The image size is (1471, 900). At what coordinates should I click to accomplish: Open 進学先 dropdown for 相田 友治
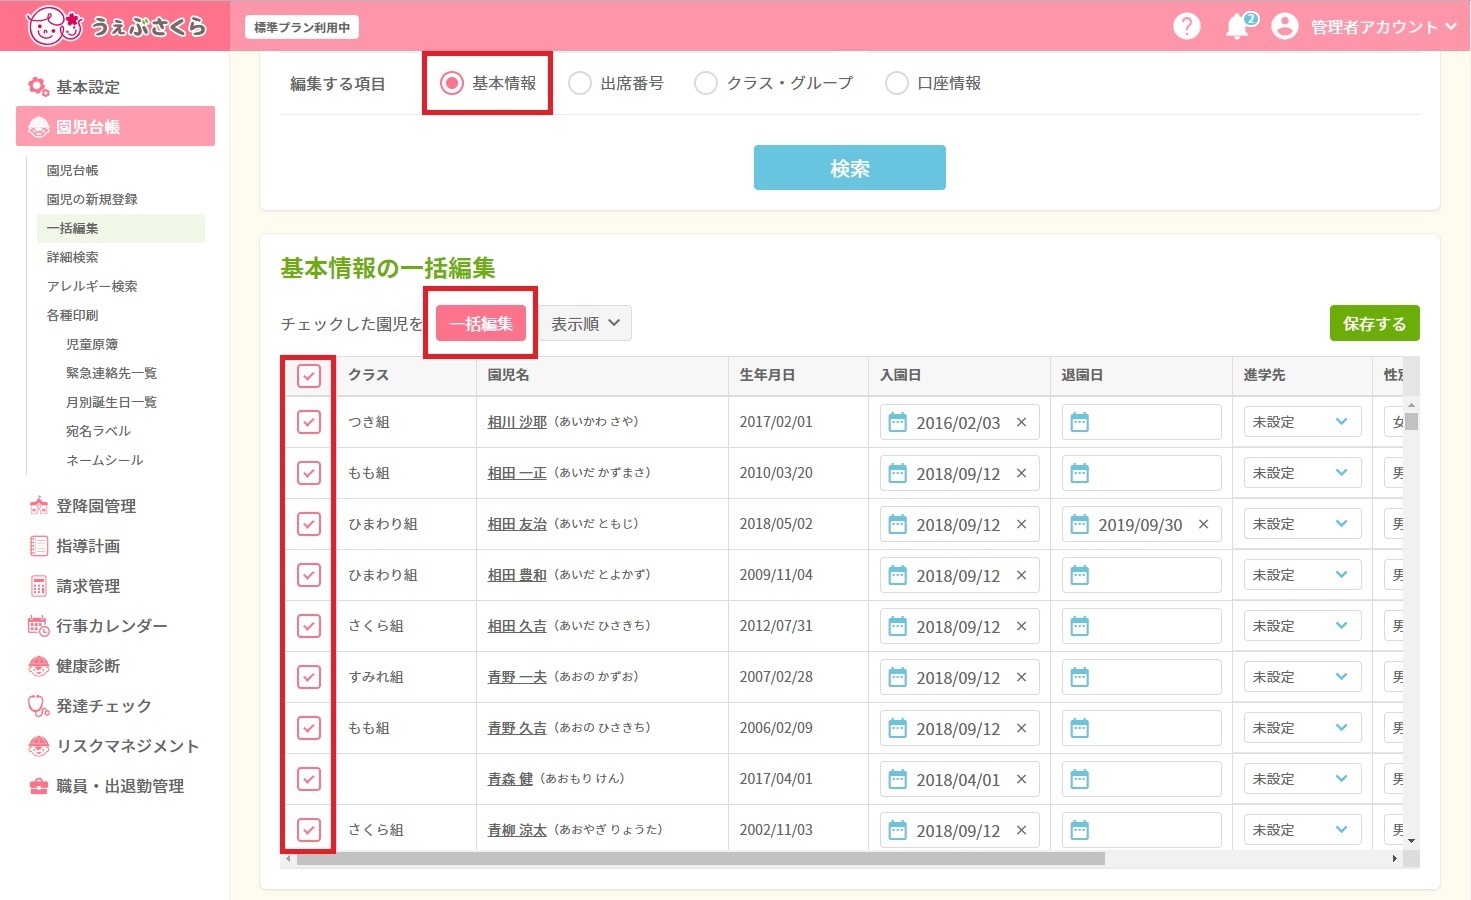[1302, 524]
